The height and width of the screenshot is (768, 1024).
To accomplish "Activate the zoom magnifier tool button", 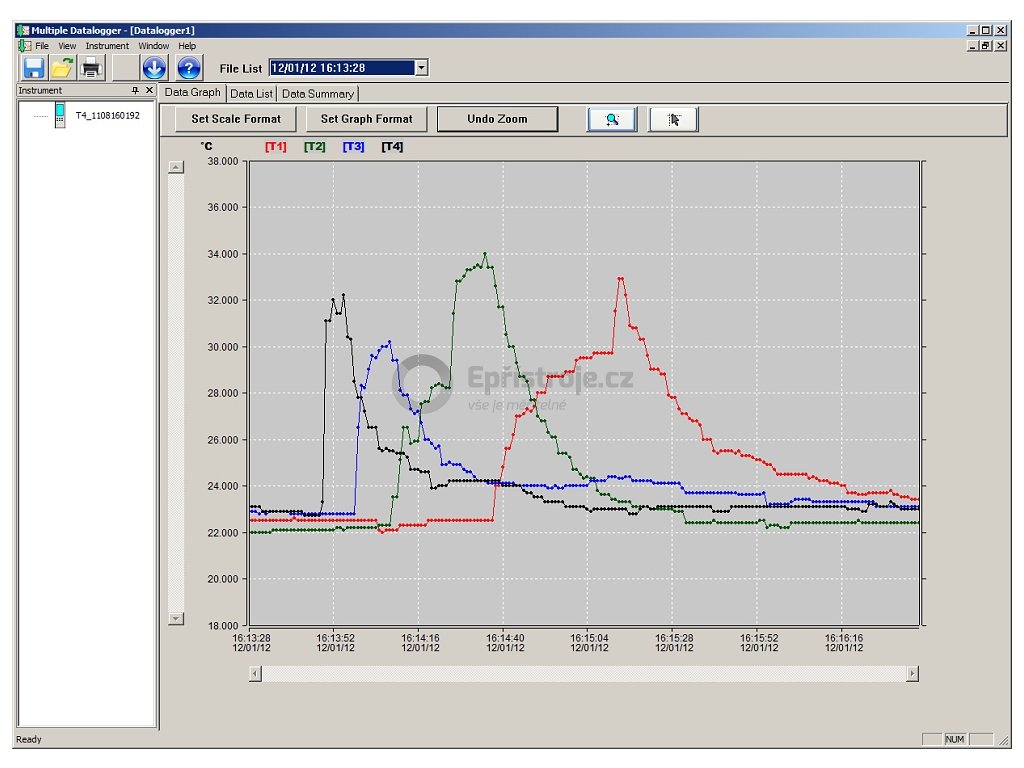I will click(x=611, y=119).
